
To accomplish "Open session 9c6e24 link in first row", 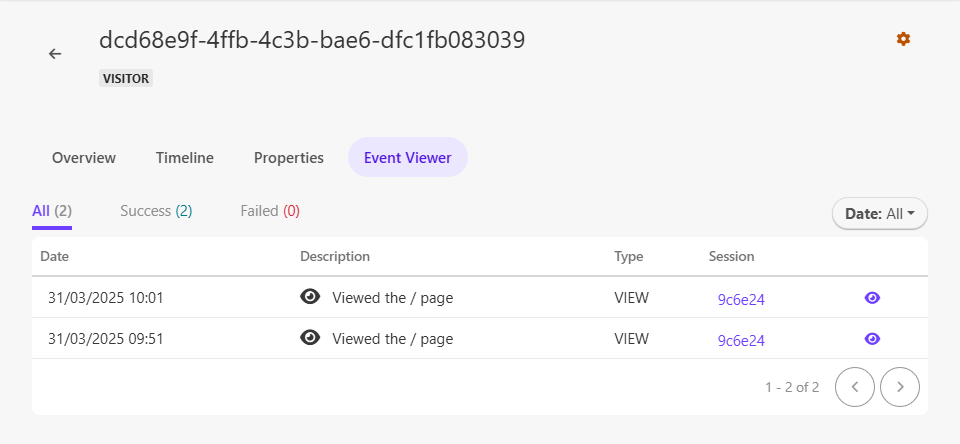I will 741,299.
